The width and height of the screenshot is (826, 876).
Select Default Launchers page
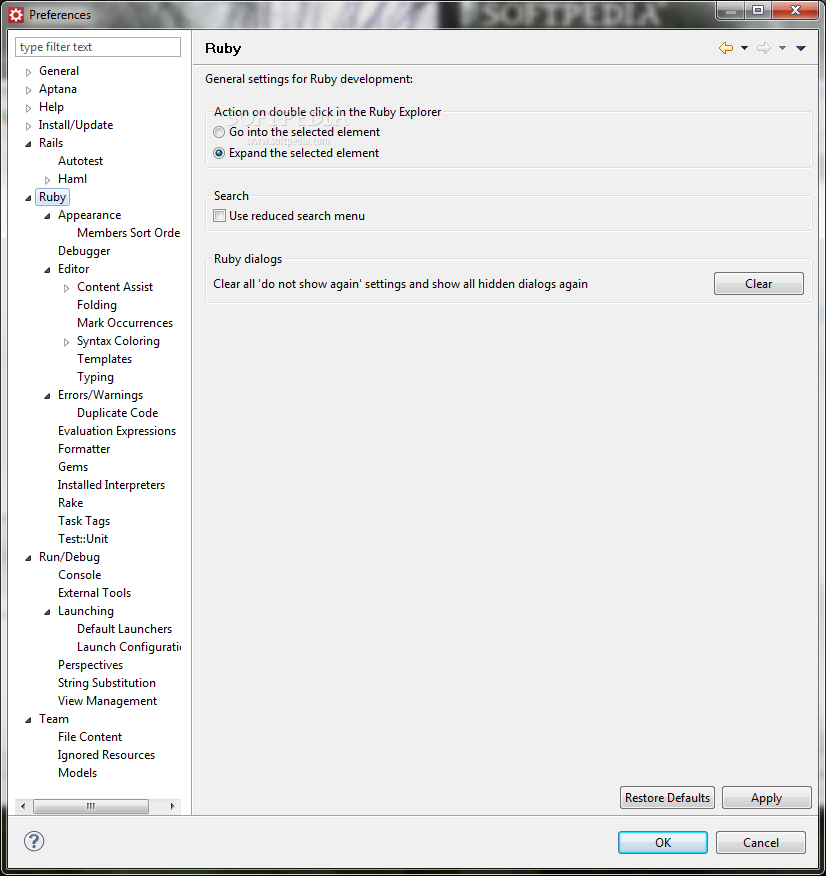125,629
